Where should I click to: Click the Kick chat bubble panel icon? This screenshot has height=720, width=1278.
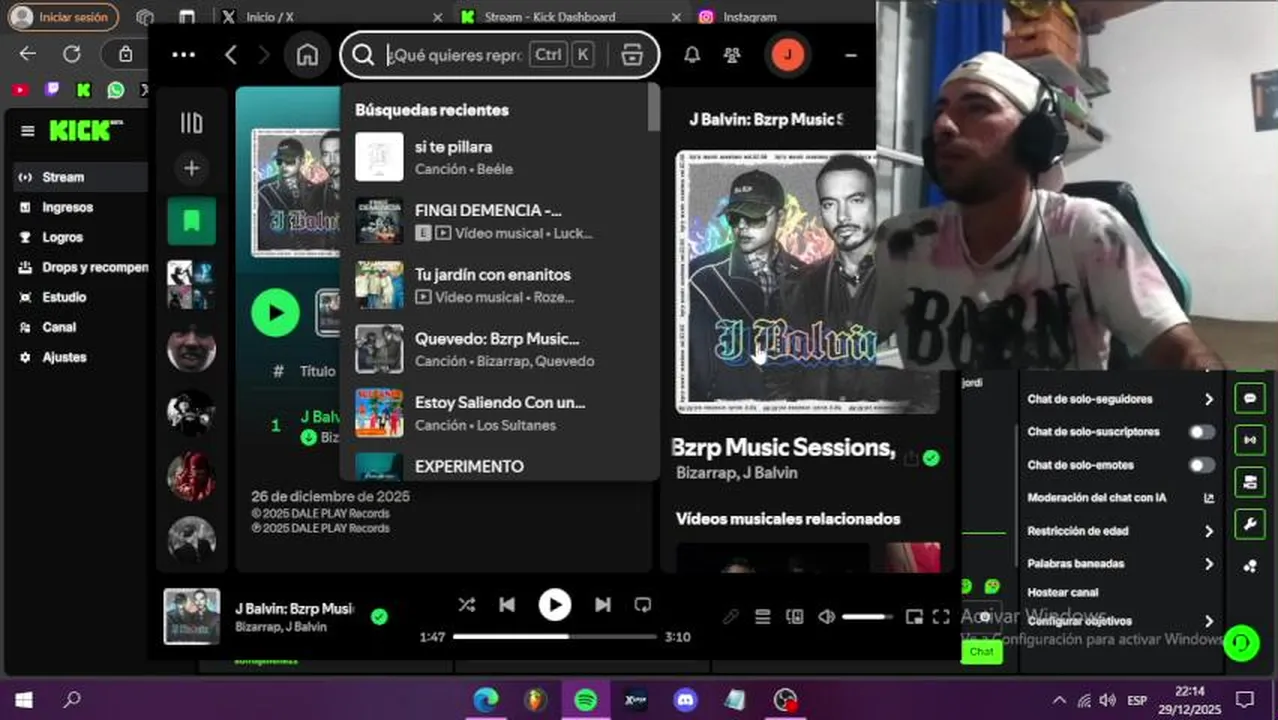click(1249, 398)
